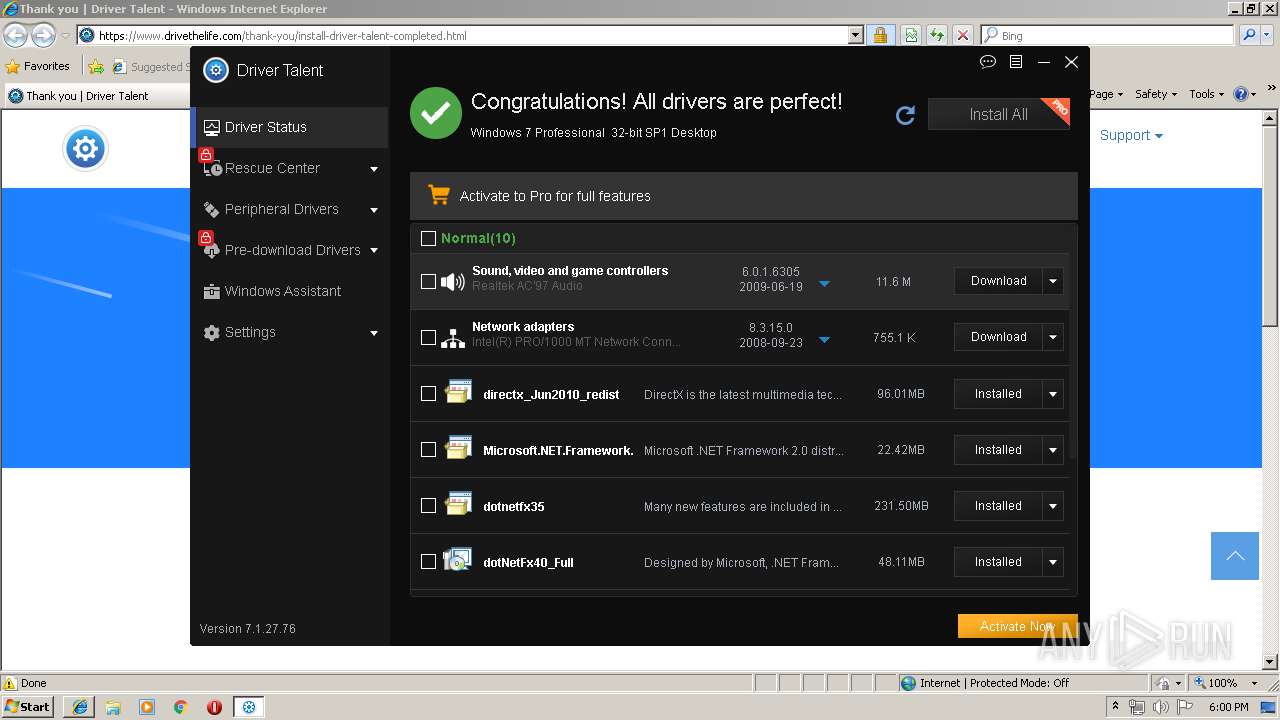The height and width of the screenshot is (720, 1280).
Task: Click the shopping cart activate icon
Action: click(x=438, y=195)
